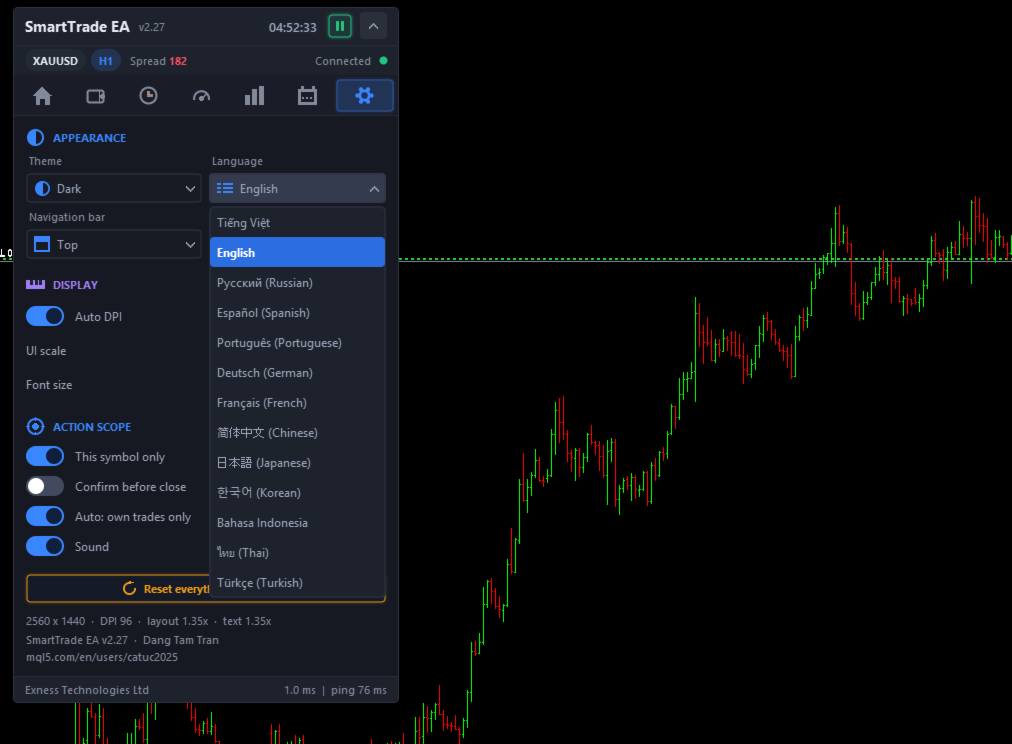Close the Language dropdown showing English
This screenshot has height=744, width=1012.
298,188
